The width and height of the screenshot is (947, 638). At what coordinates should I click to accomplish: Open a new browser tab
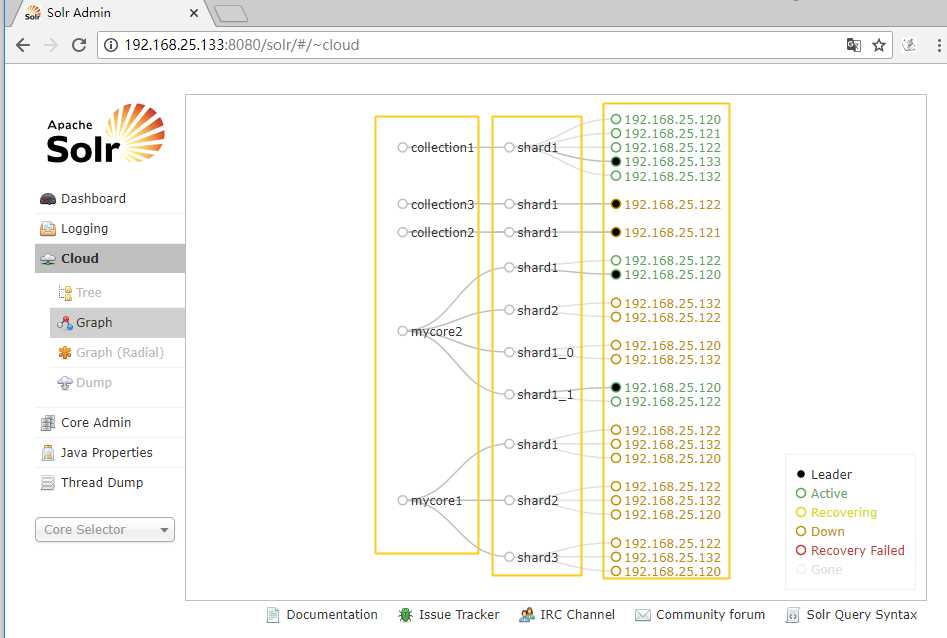click(x=231, y=13)
